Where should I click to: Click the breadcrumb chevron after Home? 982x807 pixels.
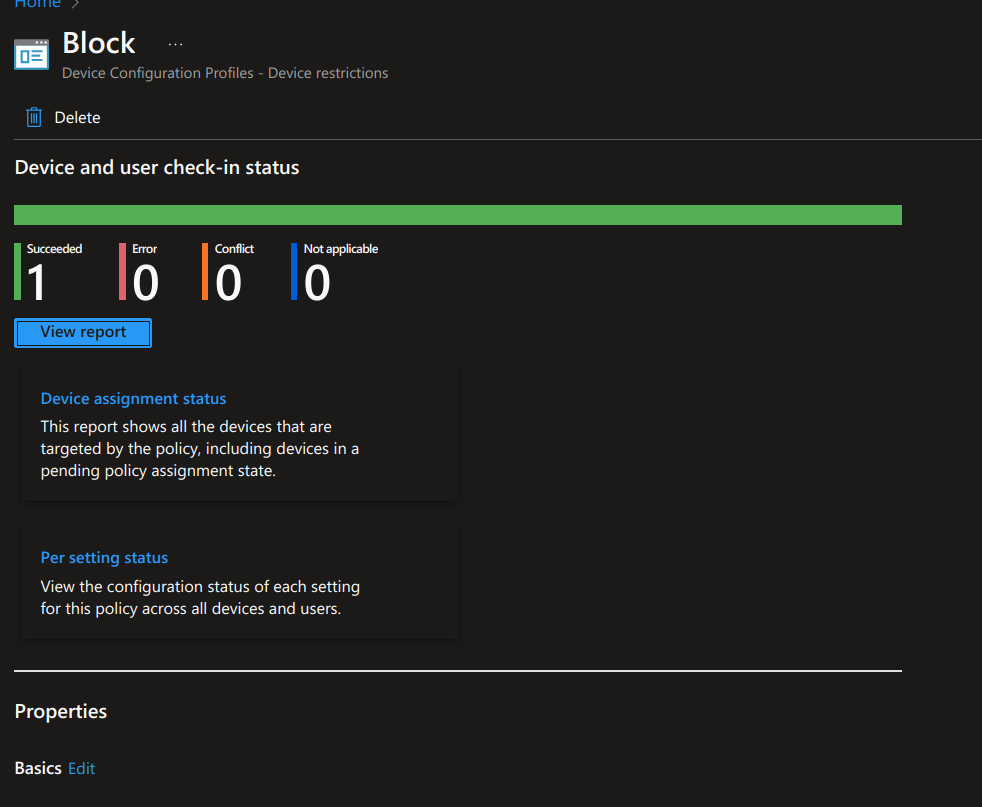(75, 4)
